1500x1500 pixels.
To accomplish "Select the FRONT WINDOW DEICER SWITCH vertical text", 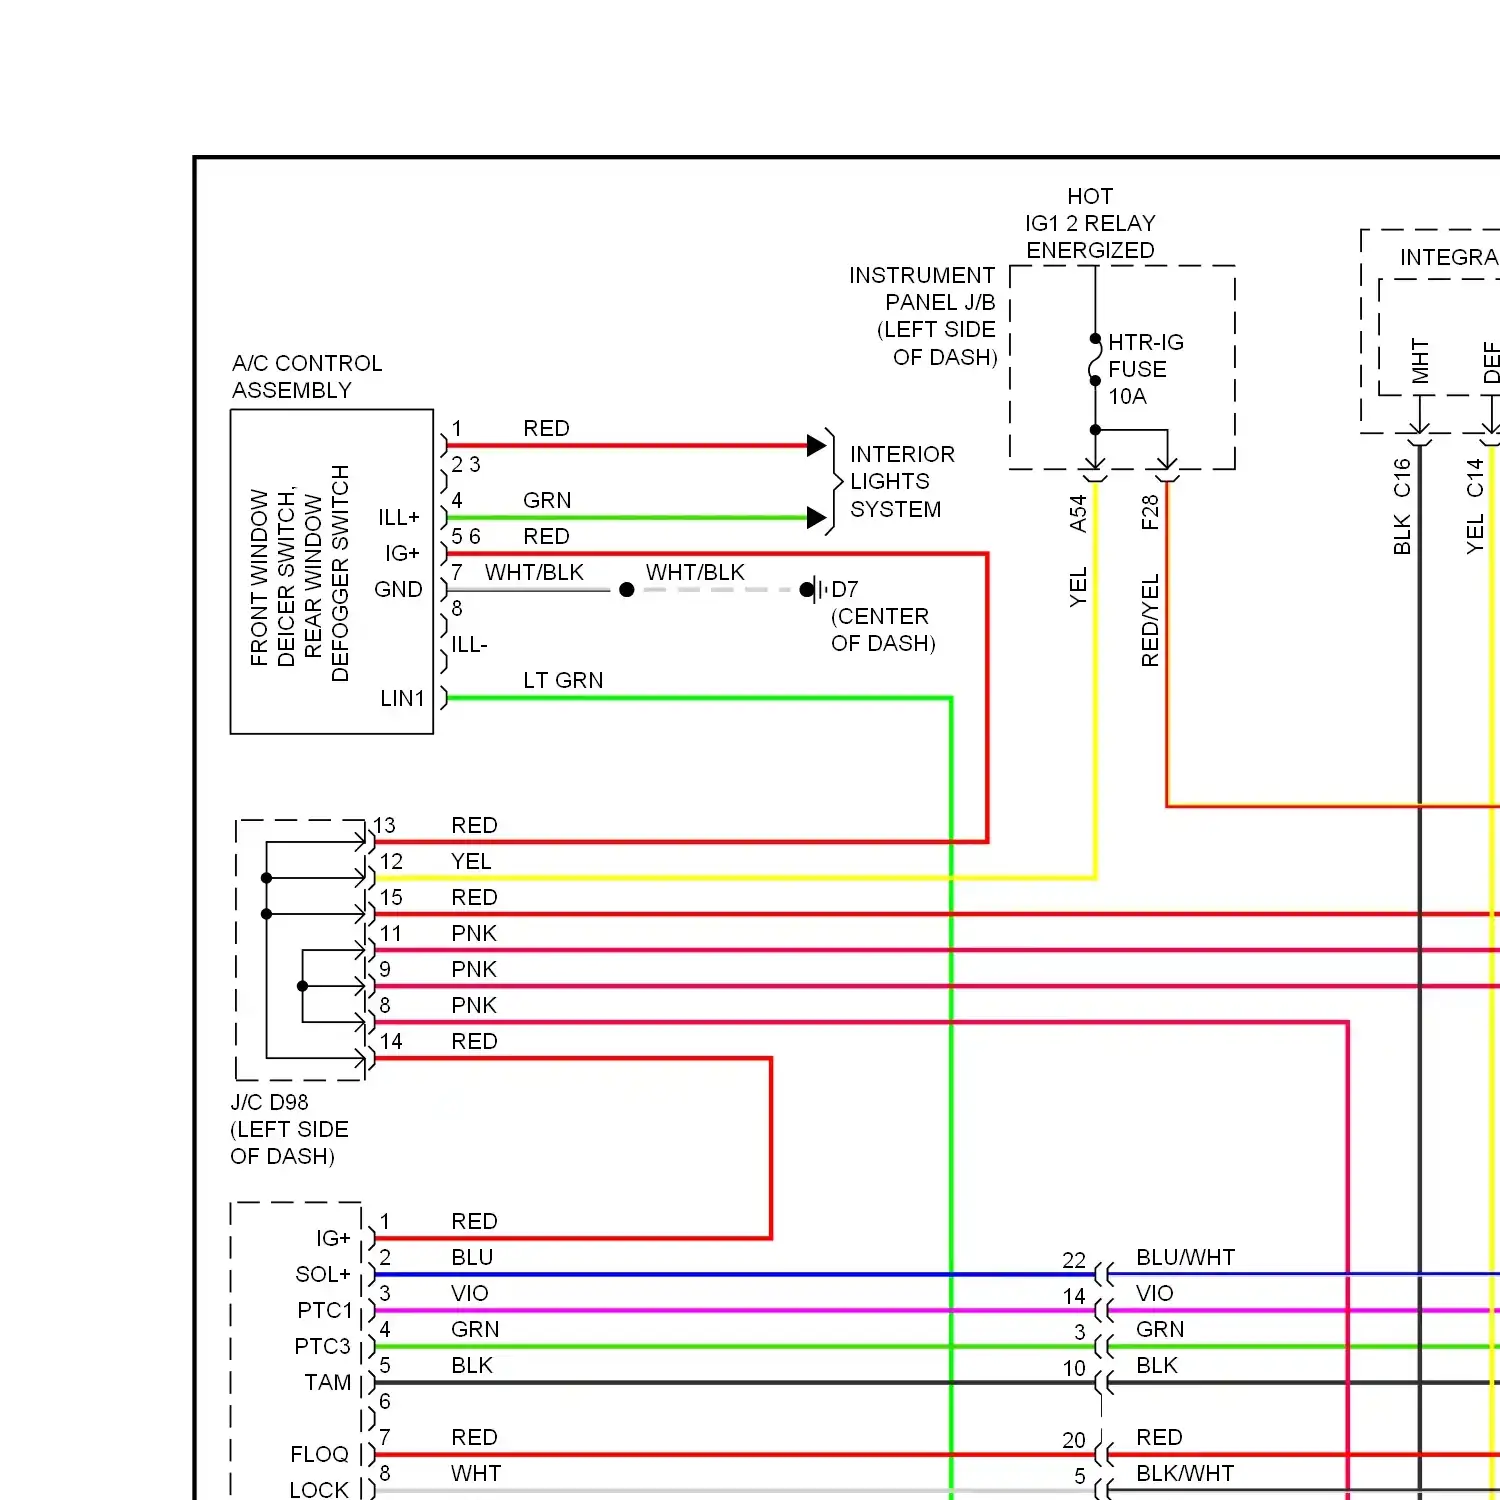I will 273,577.
